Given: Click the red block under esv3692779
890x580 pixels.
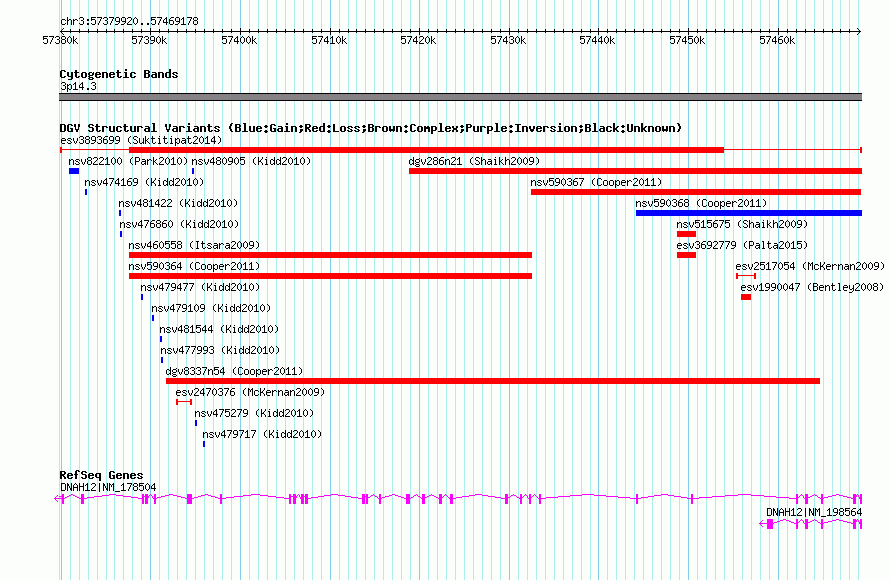Looking at the screenshot, I should coord(686,255).
